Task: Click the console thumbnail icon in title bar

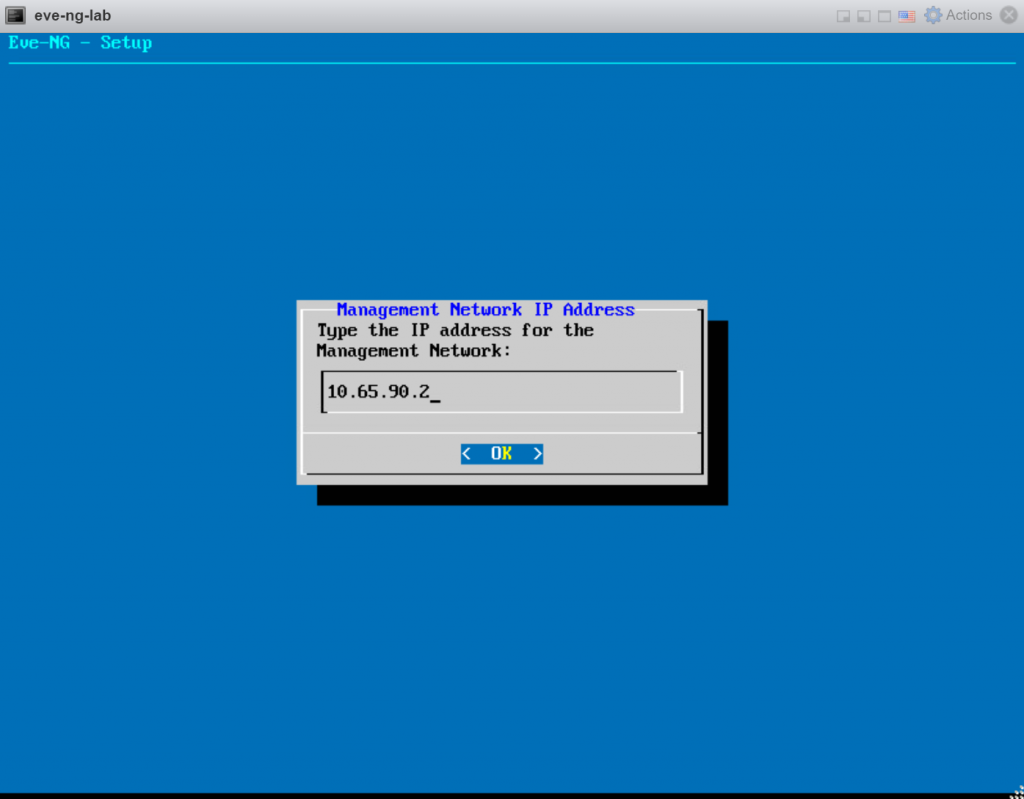Action: click(14, 14)
